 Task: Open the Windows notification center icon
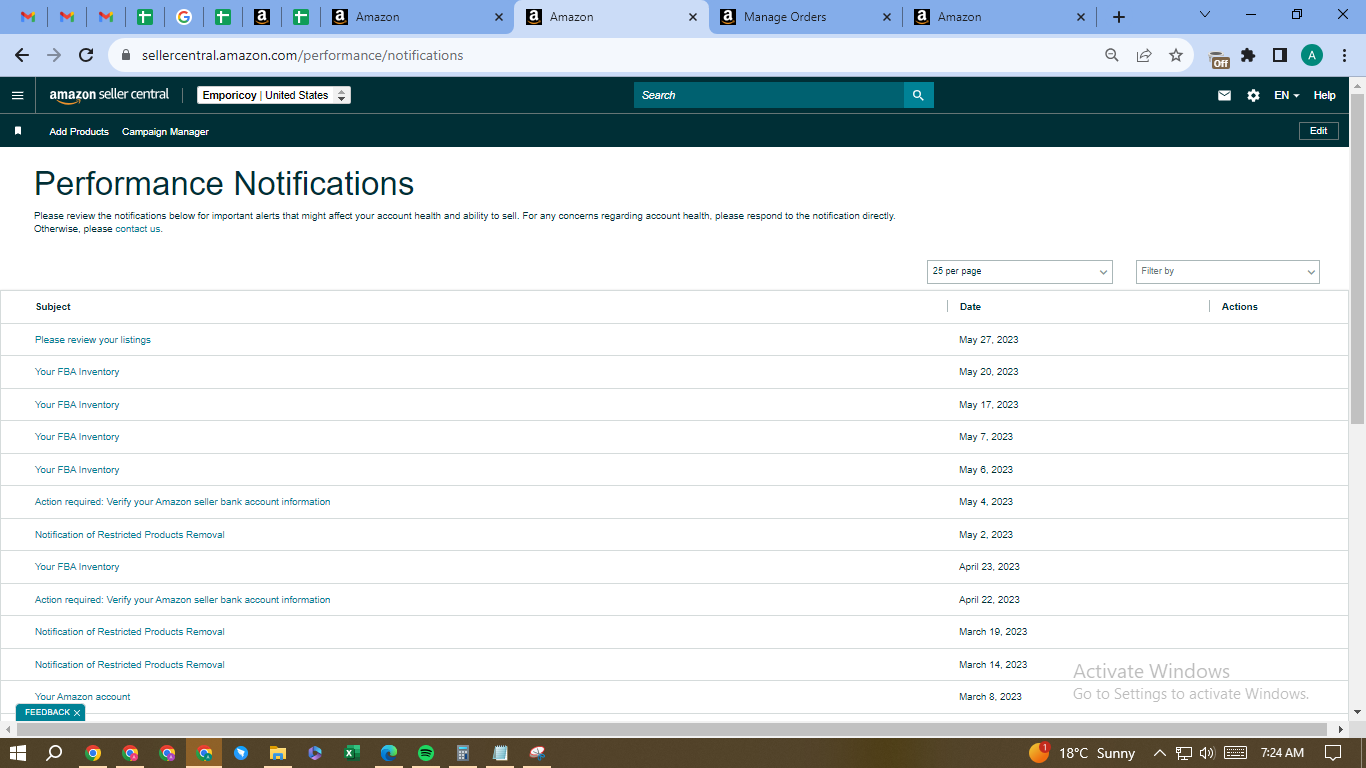coord(1333,752)
